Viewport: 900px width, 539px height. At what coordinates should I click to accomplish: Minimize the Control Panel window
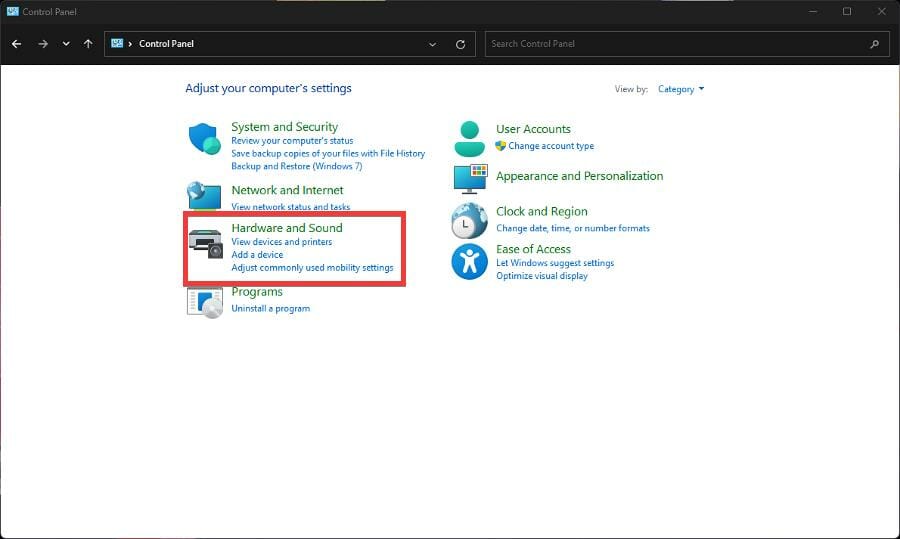click(813, 11)
